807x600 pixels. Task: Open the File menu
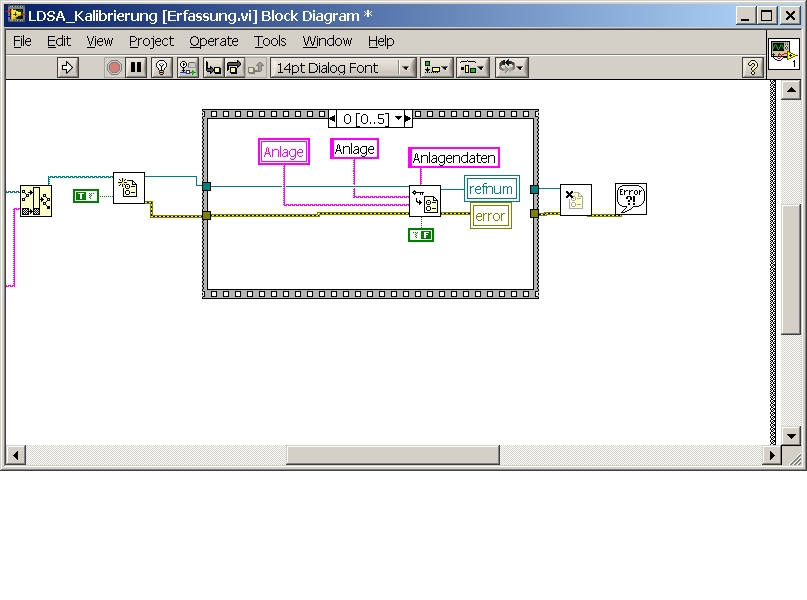[x=22, y=41]
